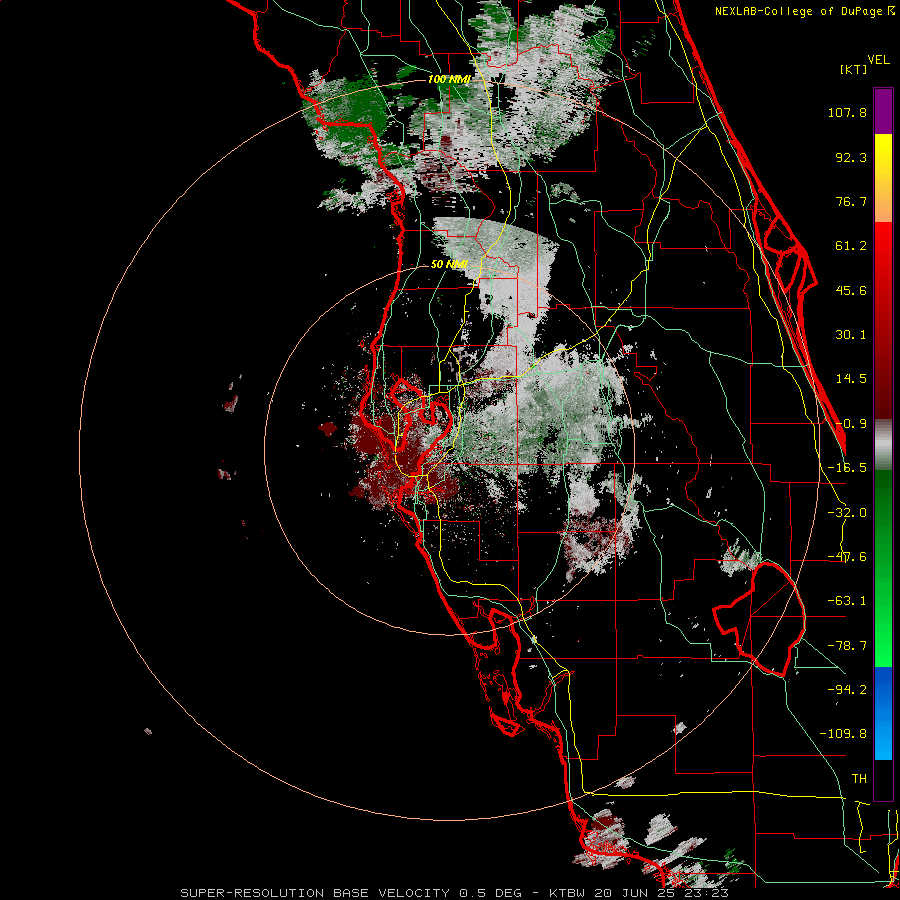Screen dimensions: 900x900
Task: Pick the blue segment of the velocity scale
Action: (x=883, y=713)
